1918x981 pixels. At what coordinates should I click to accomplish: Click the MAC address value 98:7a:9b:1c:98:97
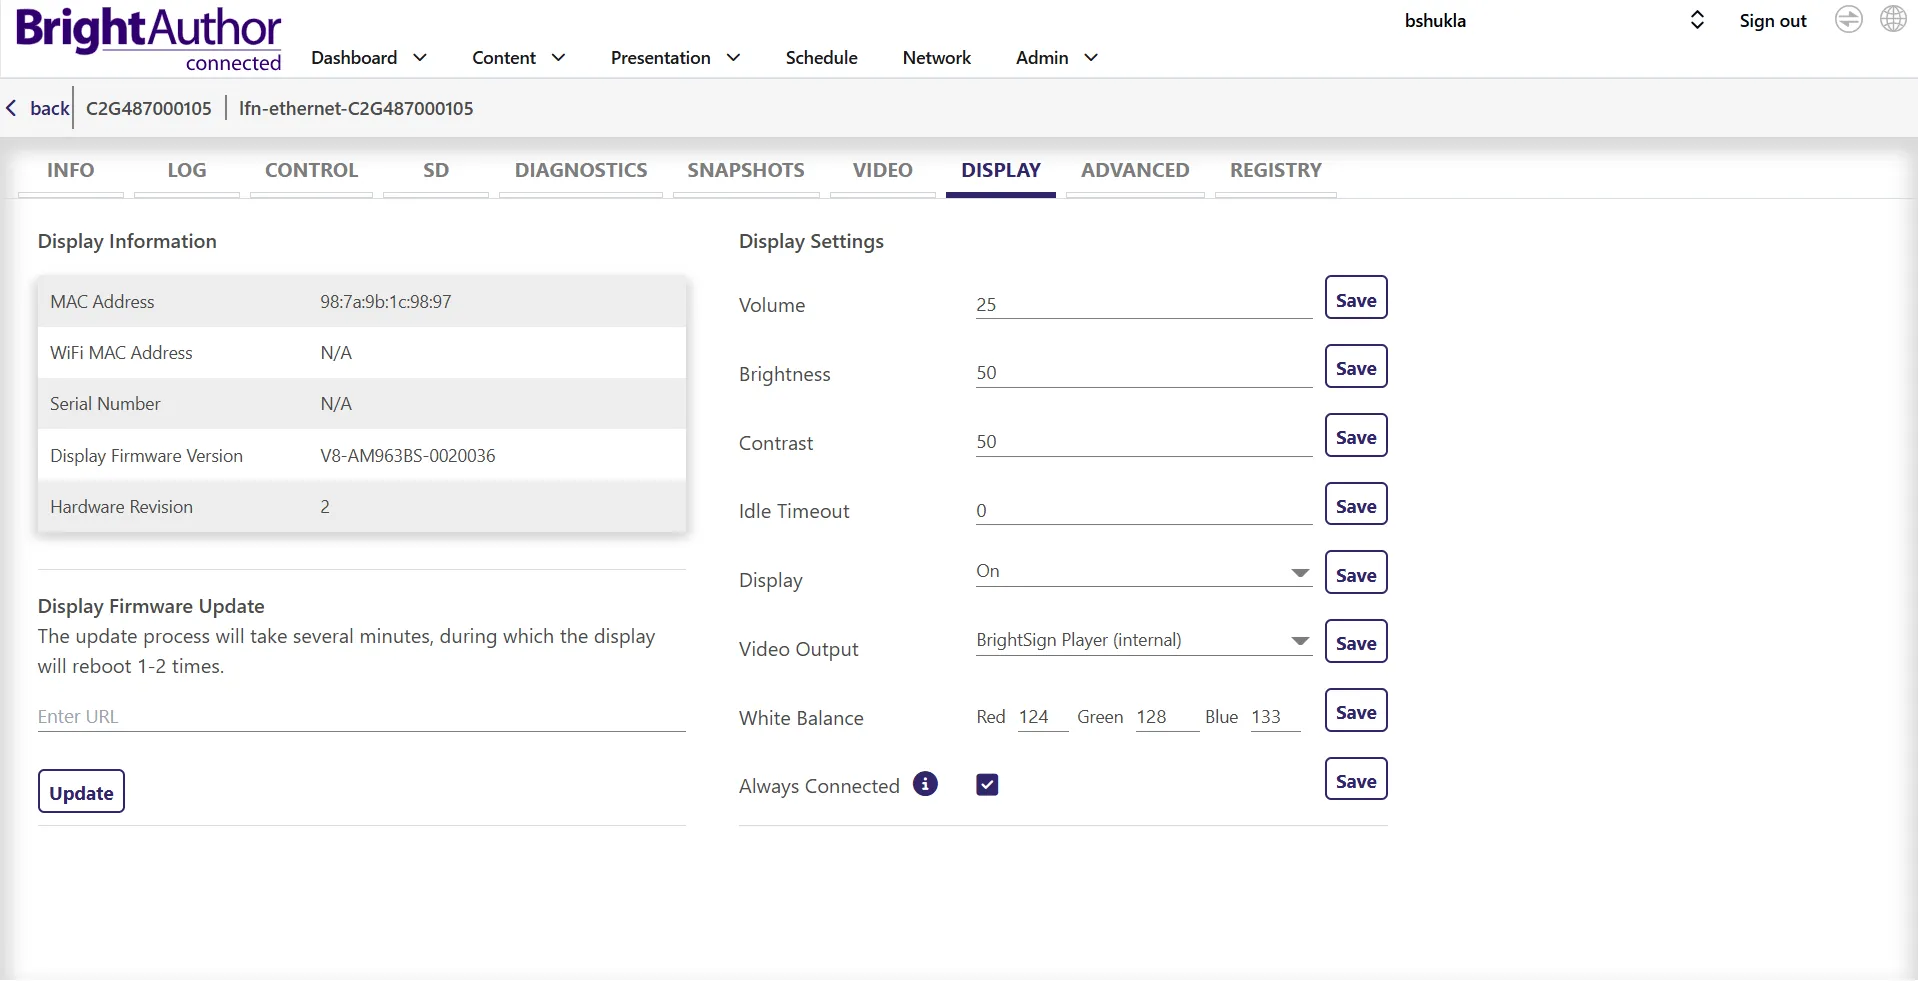tap(386, 302)
